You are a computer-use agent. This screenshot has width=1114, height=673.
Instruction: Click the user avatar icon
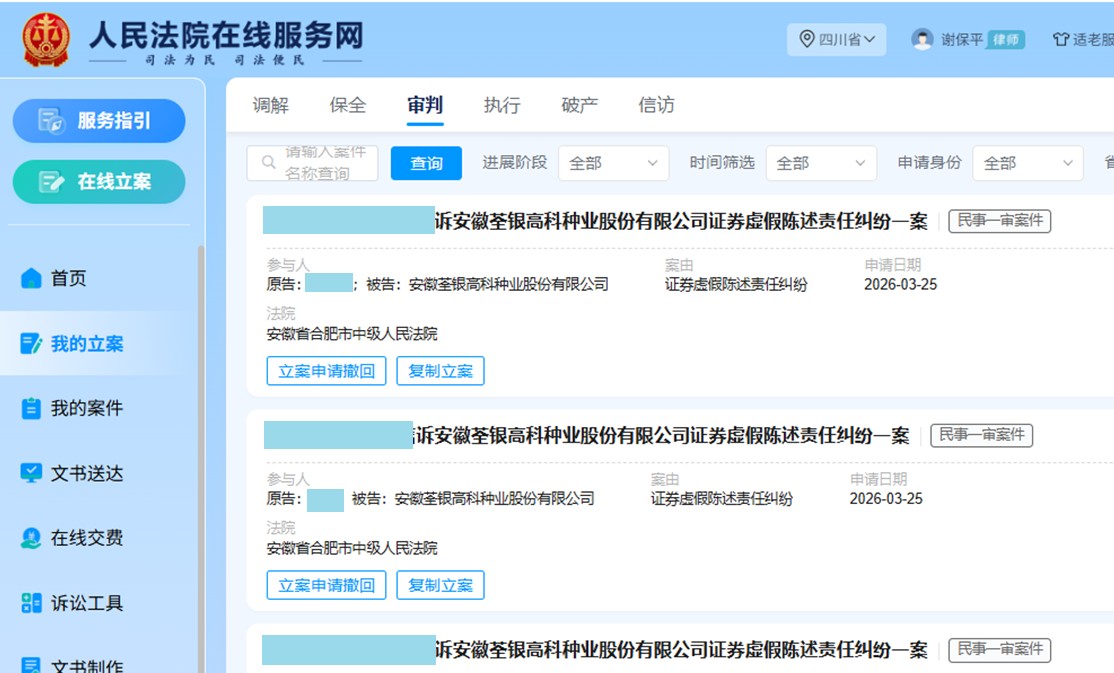[922, 39]
